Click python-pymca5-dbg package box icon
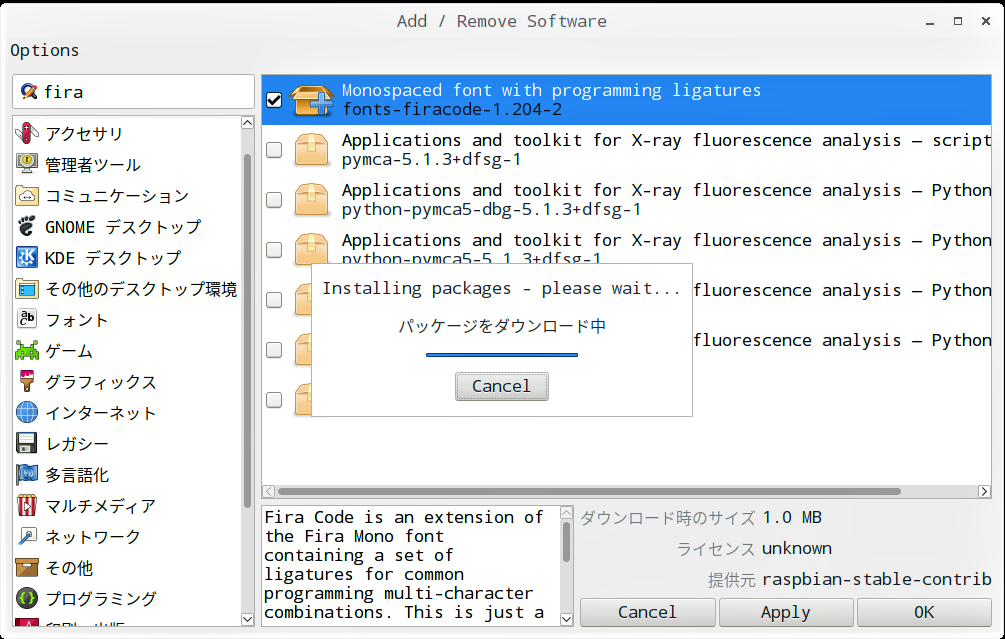Image resolution: width=1005 pixels, height=639 pixels. (311, 200)
